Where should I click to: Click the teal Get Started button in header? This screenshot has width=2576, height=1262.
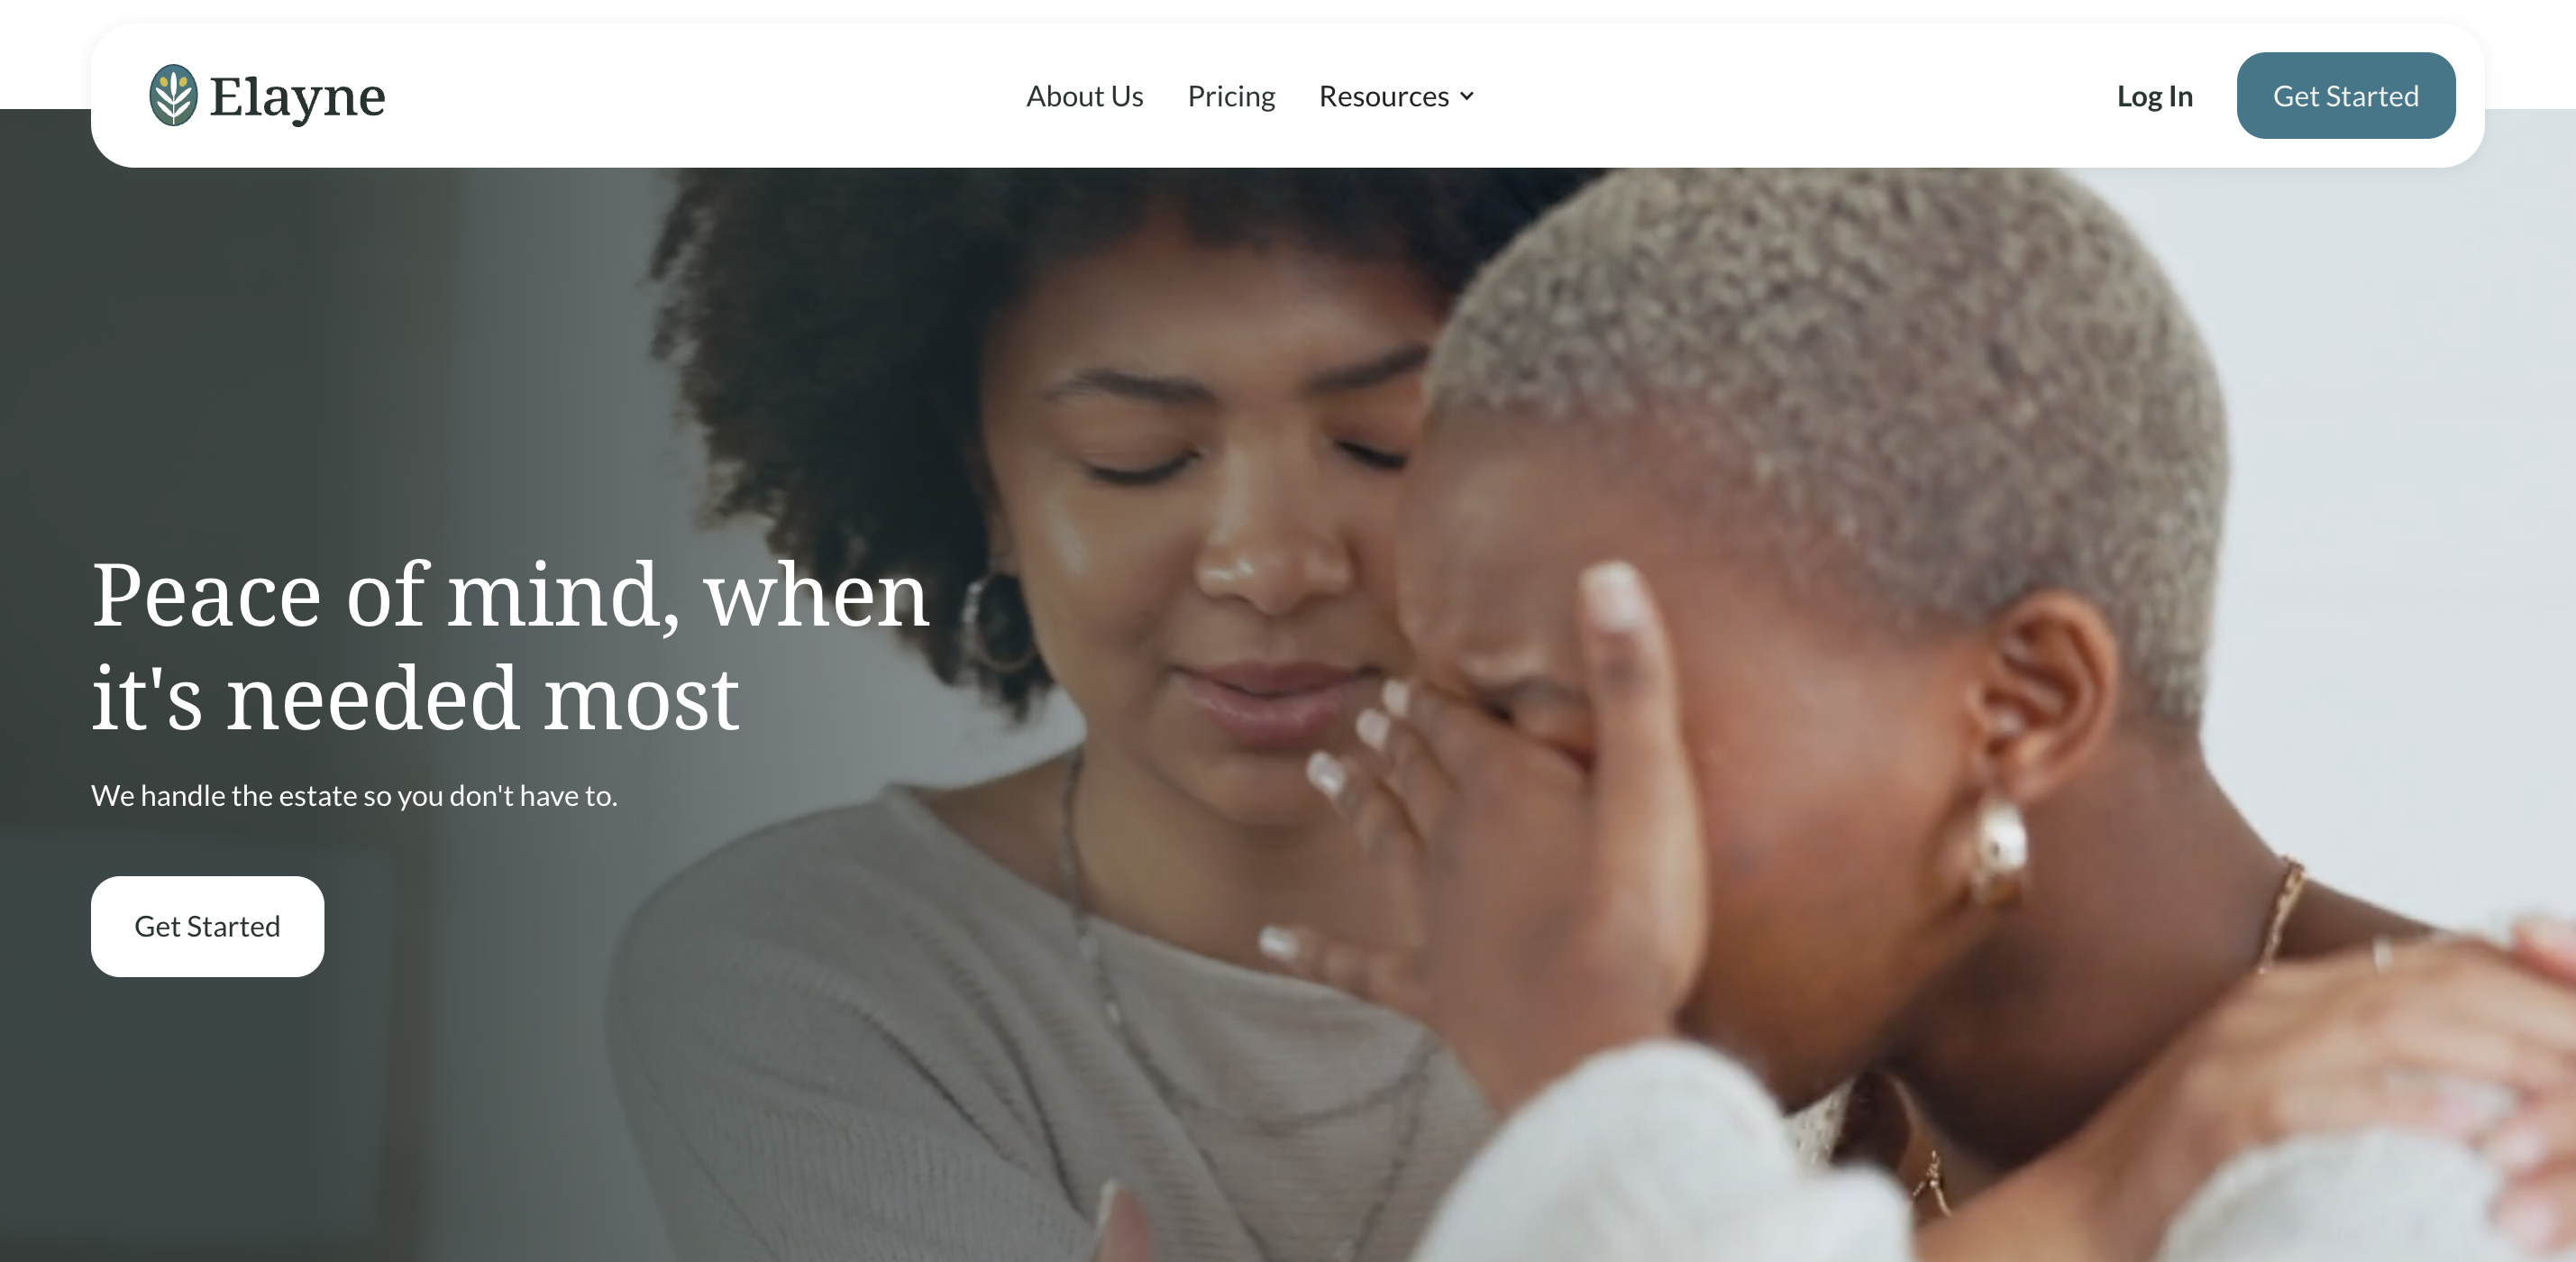point(2345,95)
